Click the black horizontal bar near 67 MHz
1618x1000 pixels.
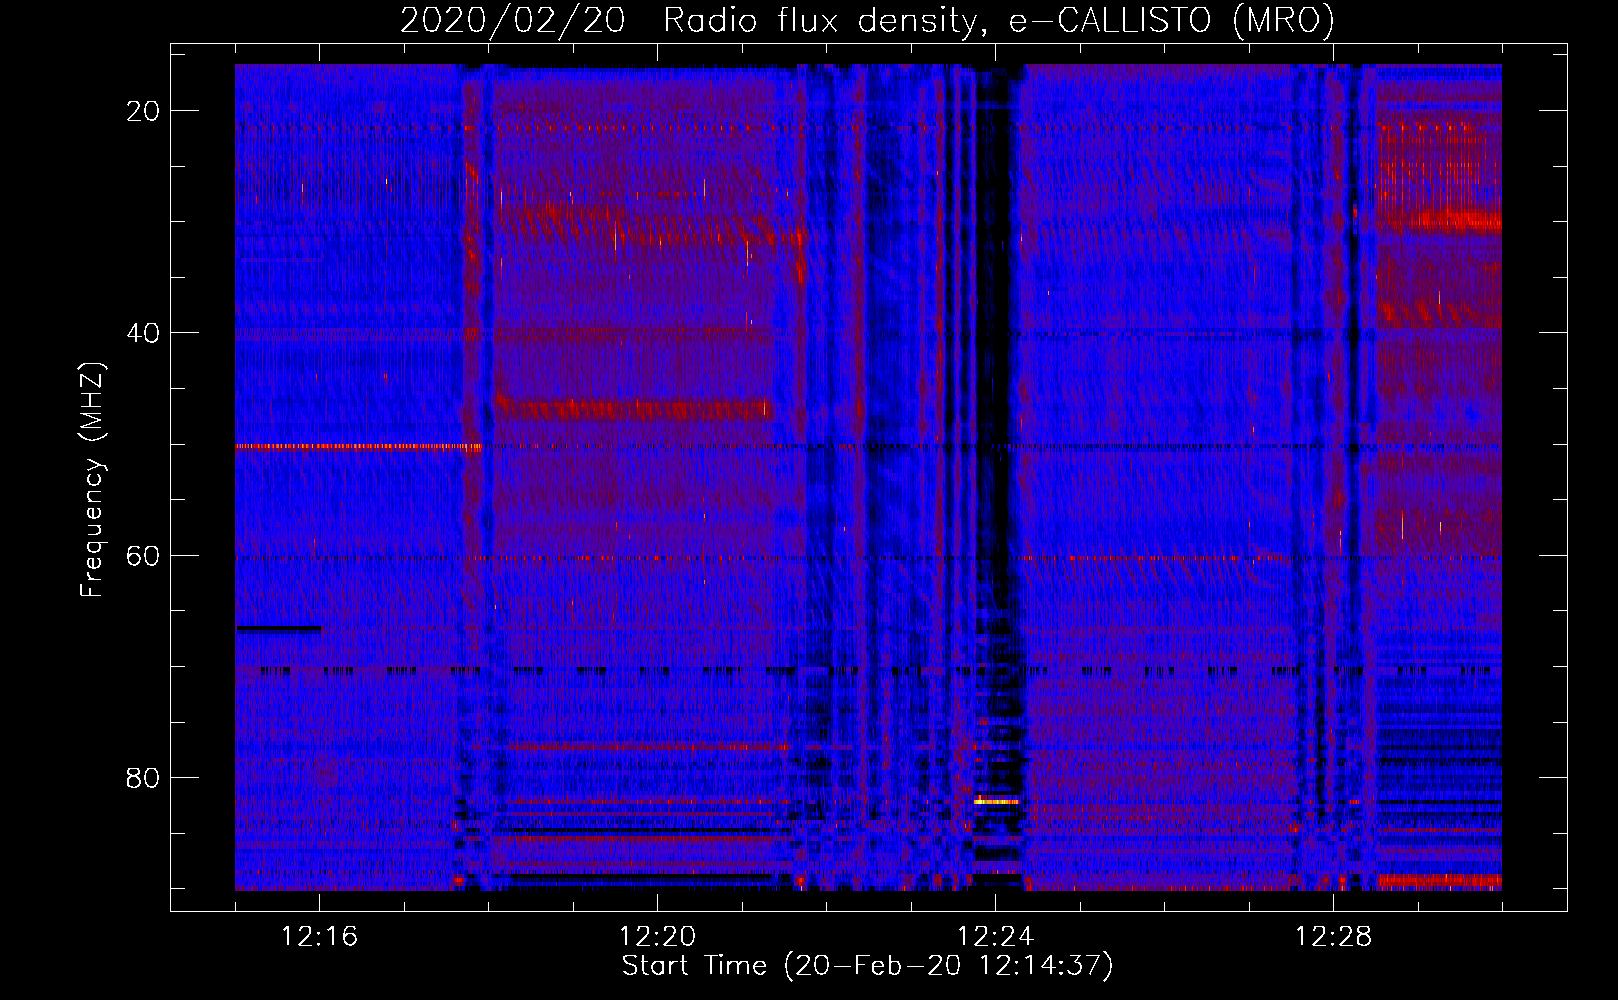[x=279, y=628]
